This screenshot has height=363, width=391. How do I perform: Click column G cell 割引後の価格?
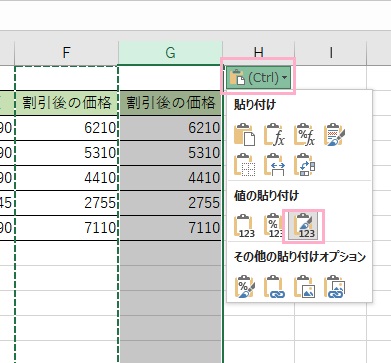coord(170,103)
